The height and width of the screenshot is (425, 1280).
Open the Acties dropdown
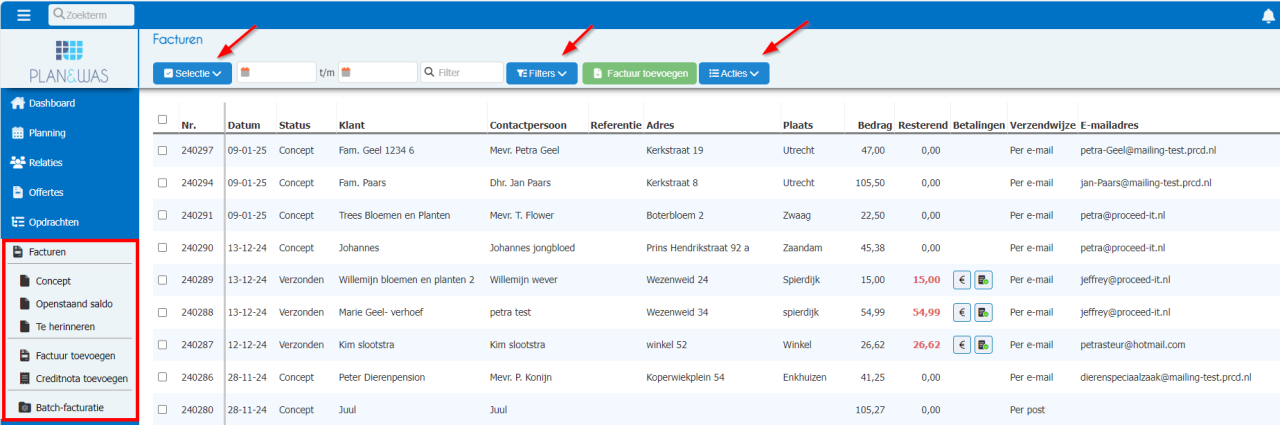734,73
